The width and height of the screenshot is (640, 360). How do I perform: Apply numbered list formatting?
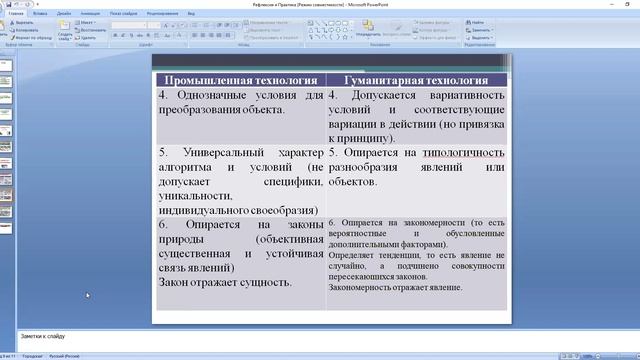click(x=207, y=25)
